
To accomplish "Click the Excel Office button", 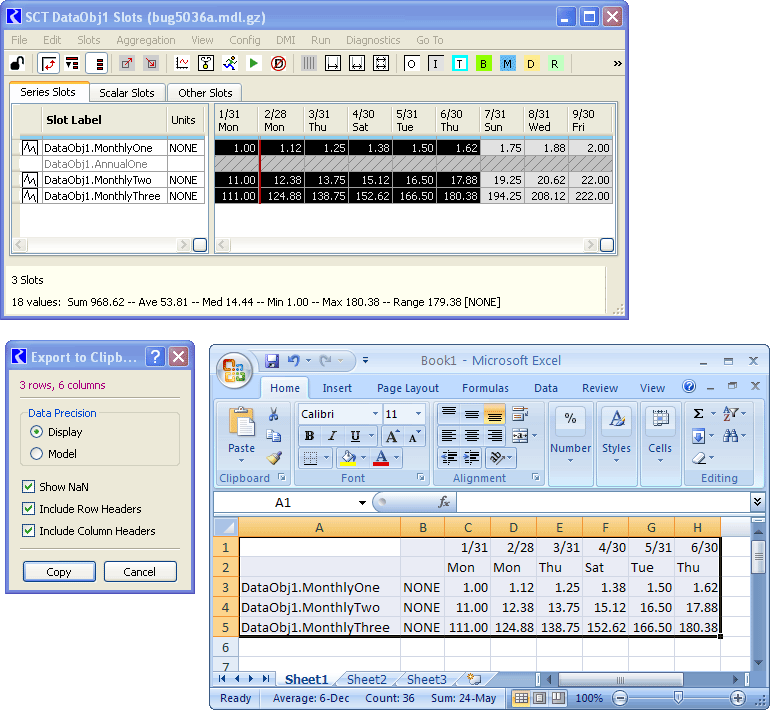I will click(234, 370).
